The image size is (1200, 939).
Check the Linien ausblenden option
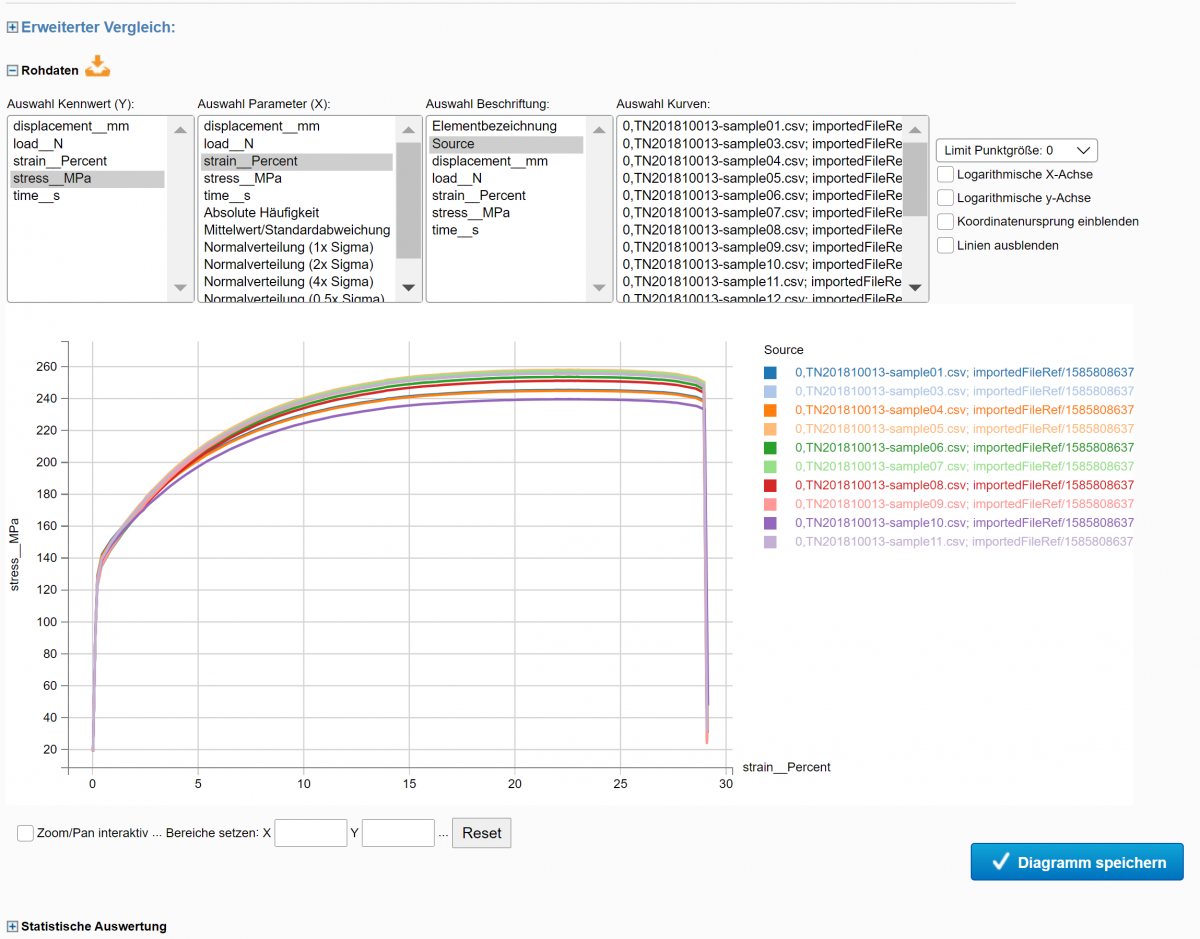(x=946, y=245)
